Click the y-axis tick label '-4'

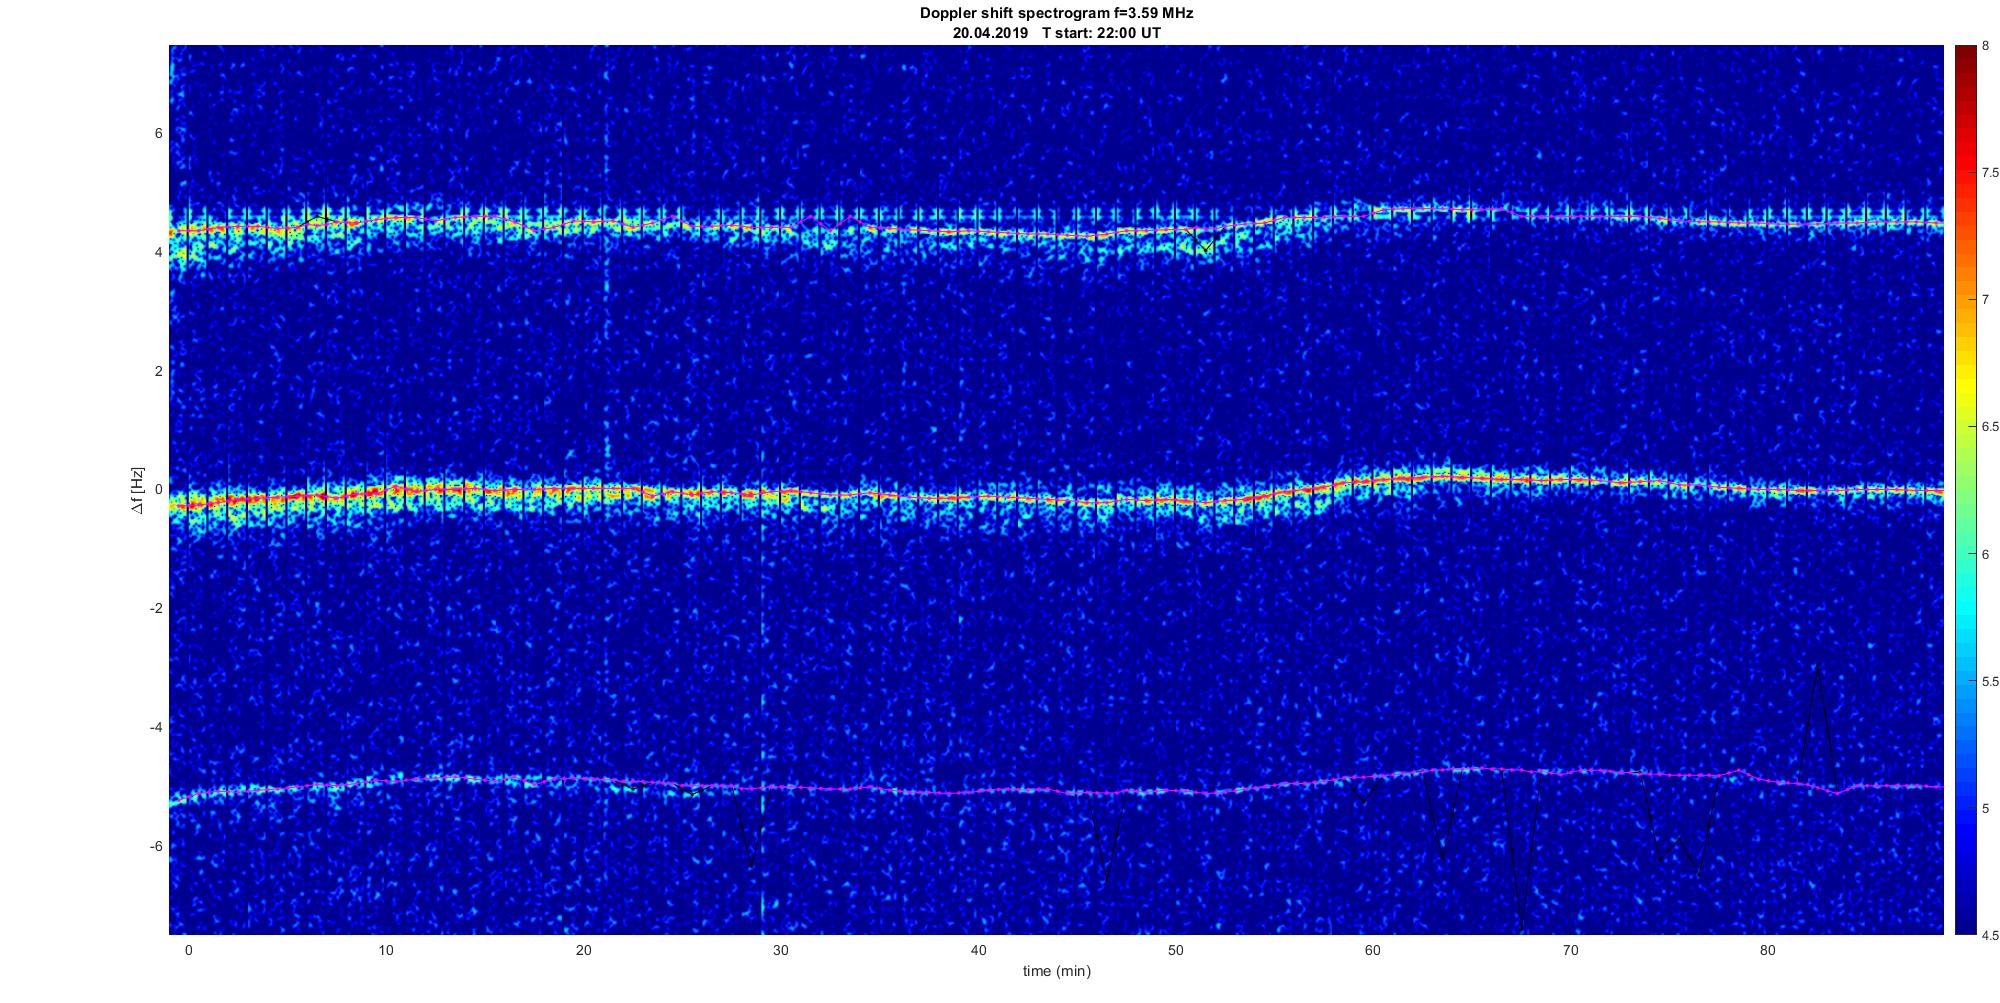click(156, 727)
